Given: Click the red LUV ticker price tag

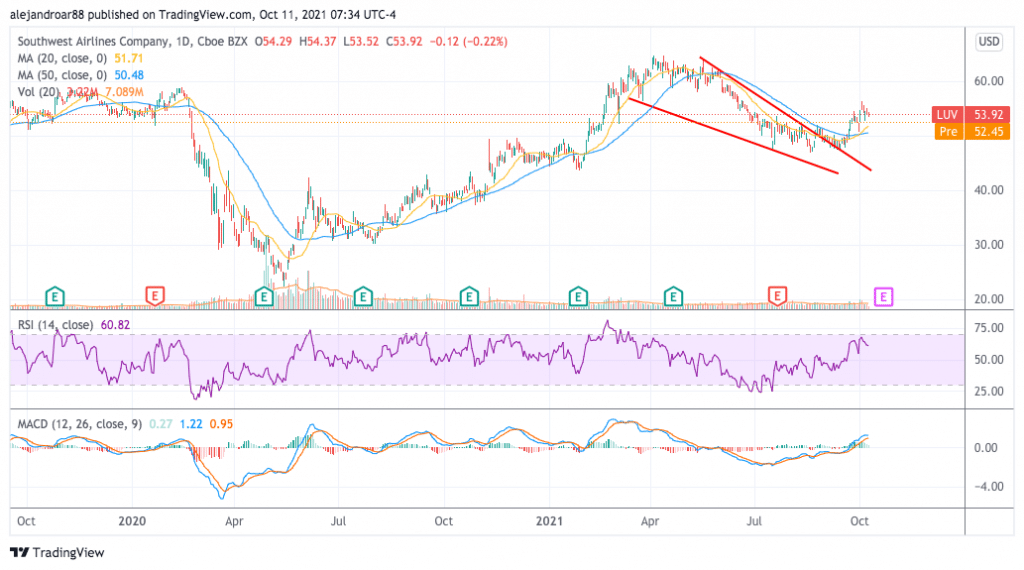Looking at the screenshot, I should pyautogui.click(x=970, y=115).
